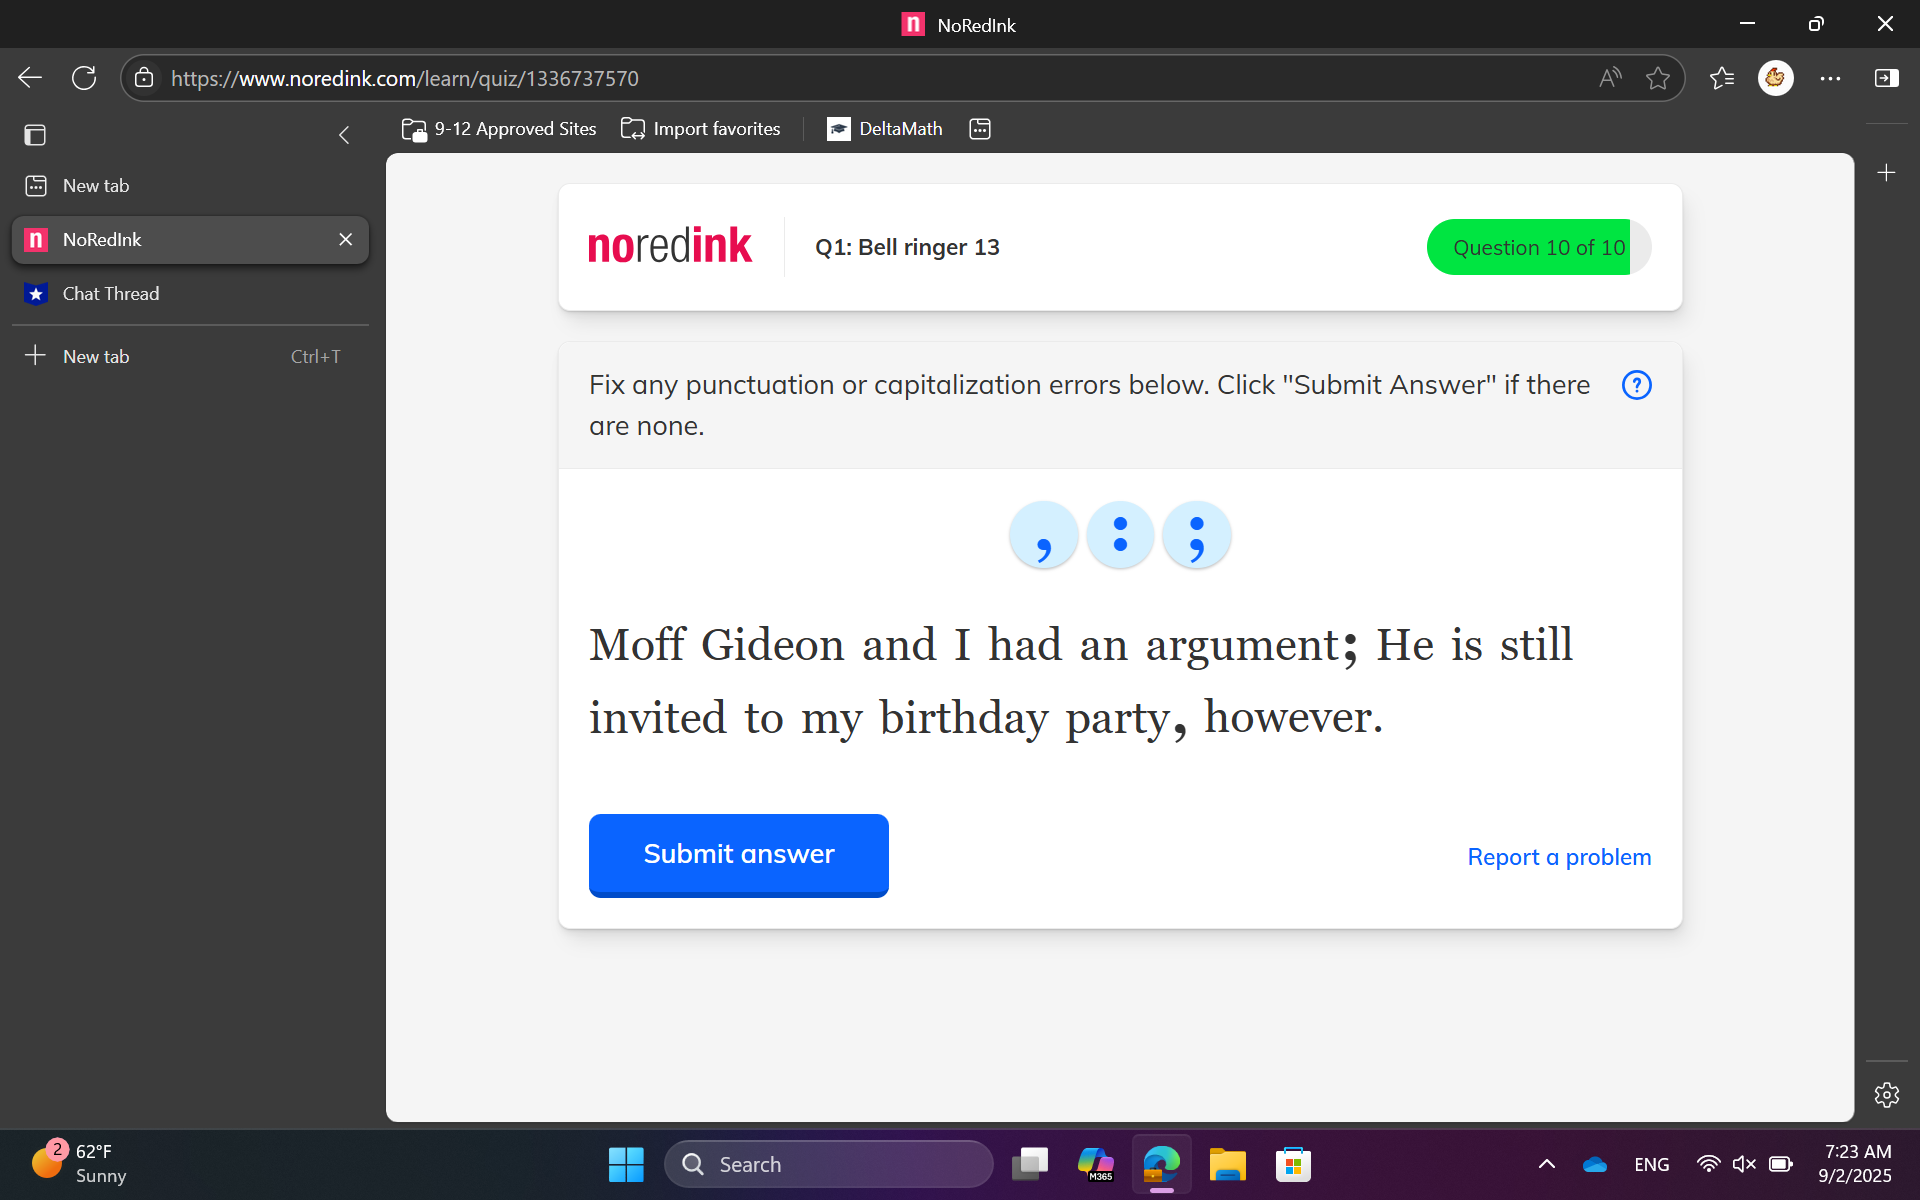This screenshot has height=1200, width=1920.
Task: Toggle the favorite star for this page
Action: coord(1660,77)
